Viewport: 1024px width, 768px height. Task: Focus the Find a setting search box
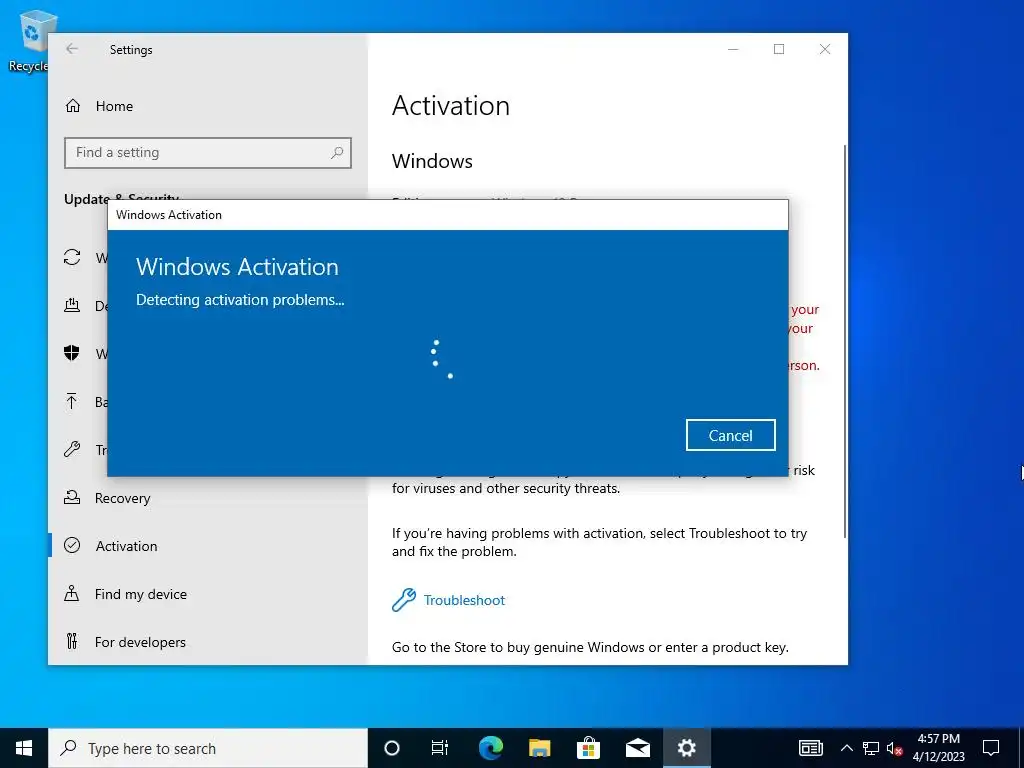[x=208, y=152]
